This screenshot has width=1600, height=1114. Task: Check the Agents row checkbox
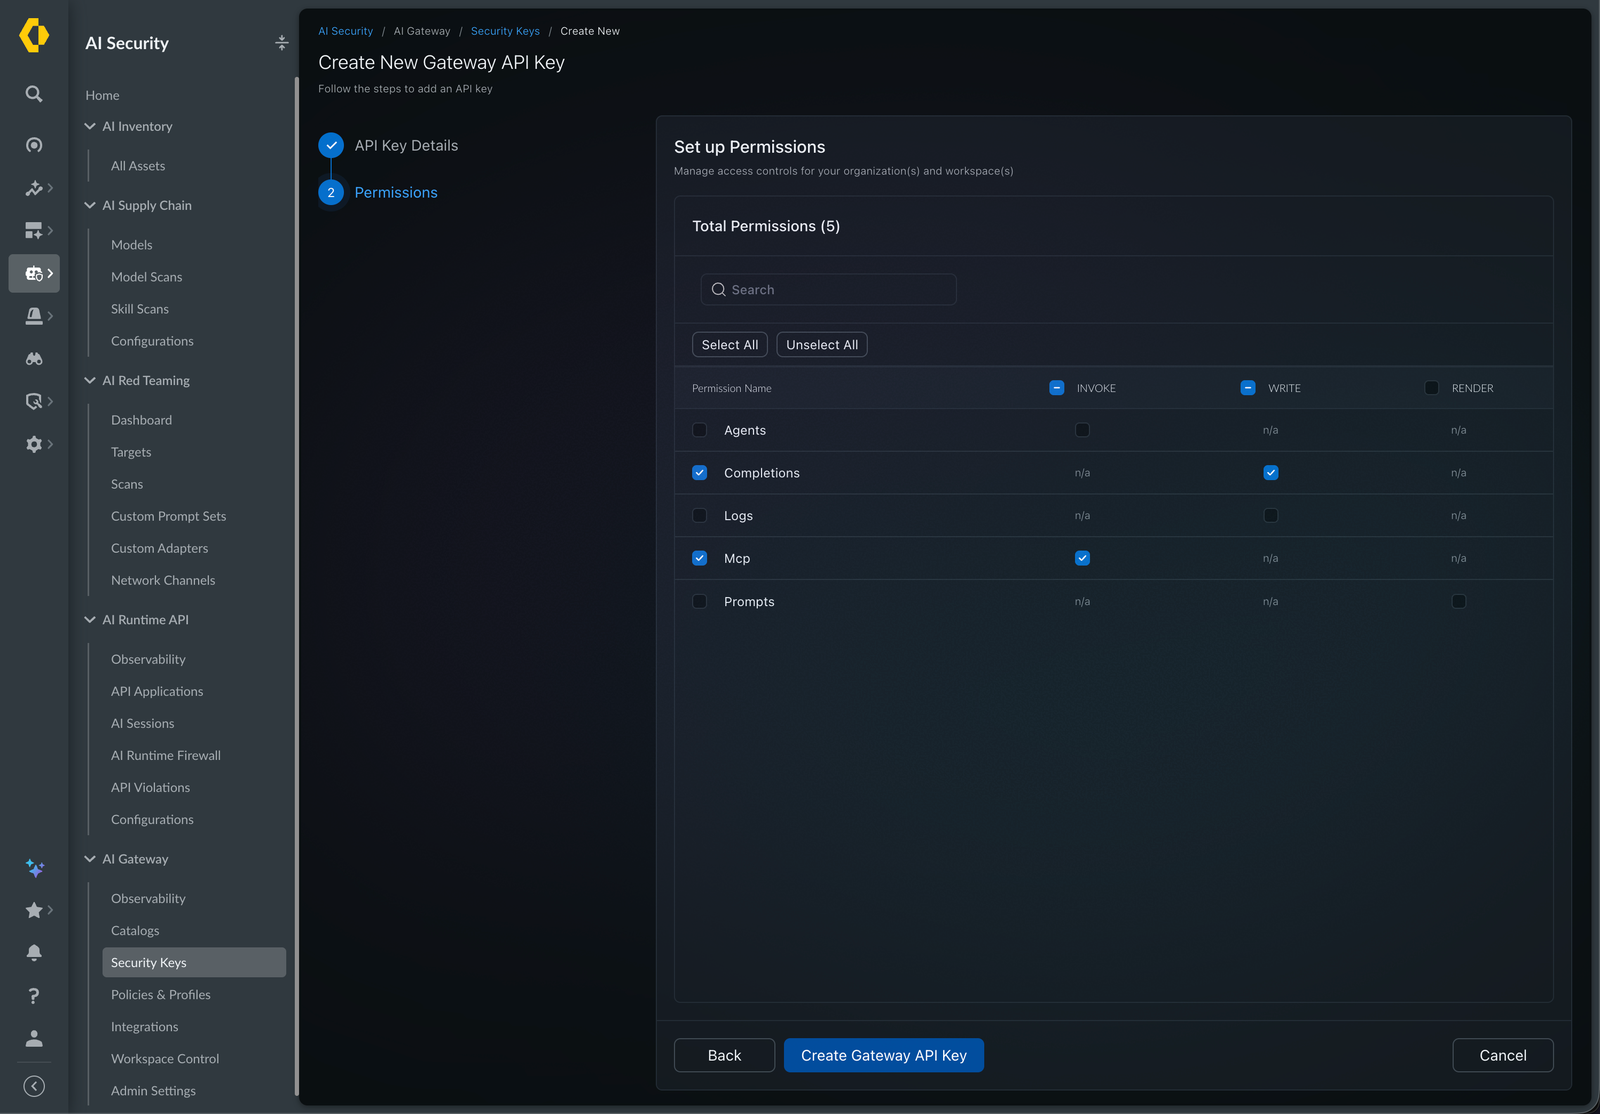[700, 430]
